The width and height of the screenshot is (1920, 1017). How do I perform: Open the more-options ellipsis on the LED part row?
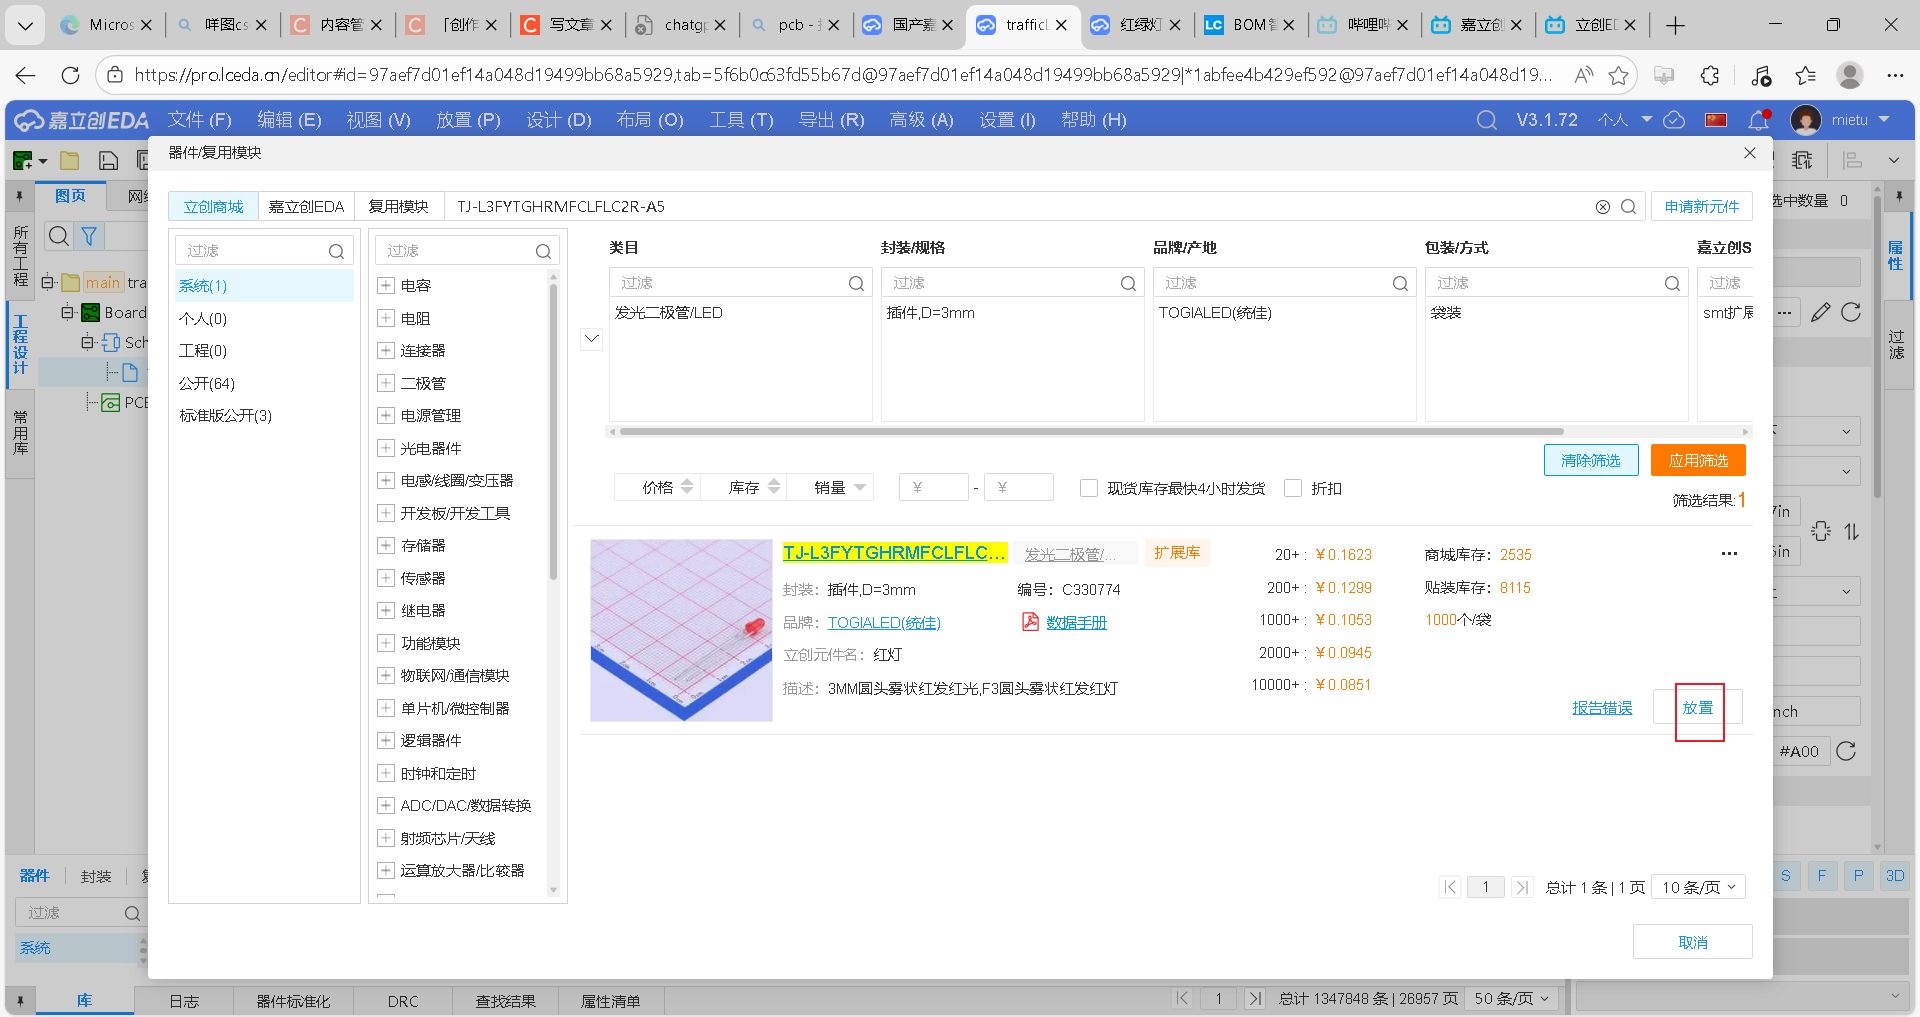pos(1729,553)
